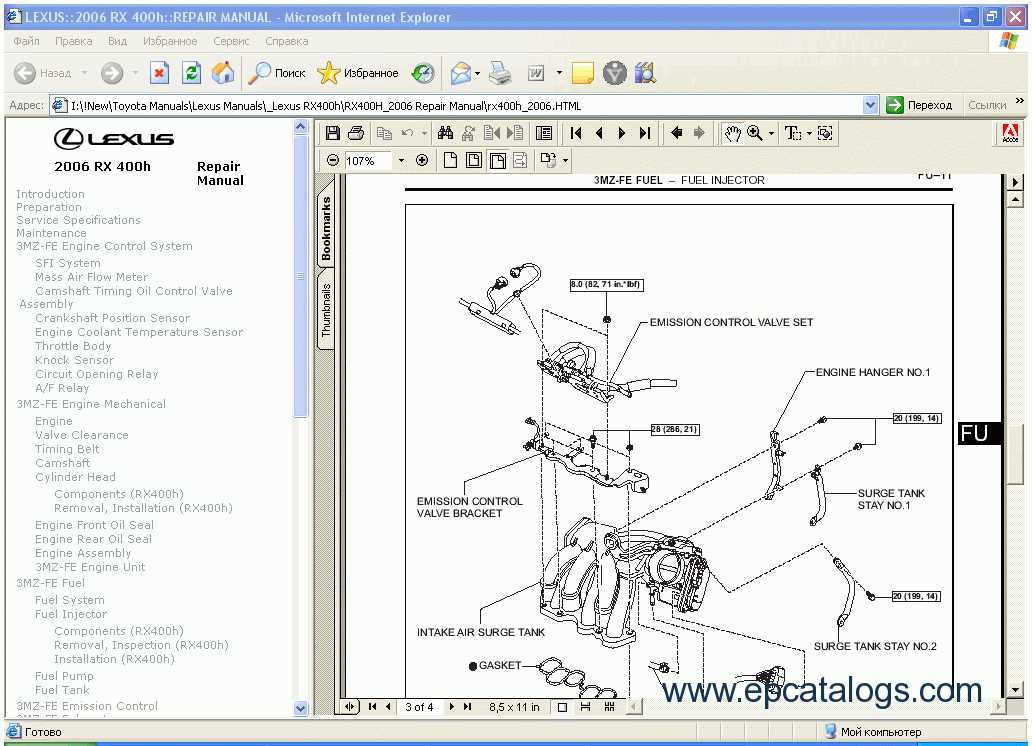Toggle navigation pane button in PDF status bar
Screen dimensions: 1032x746
[x=349, y=707]
